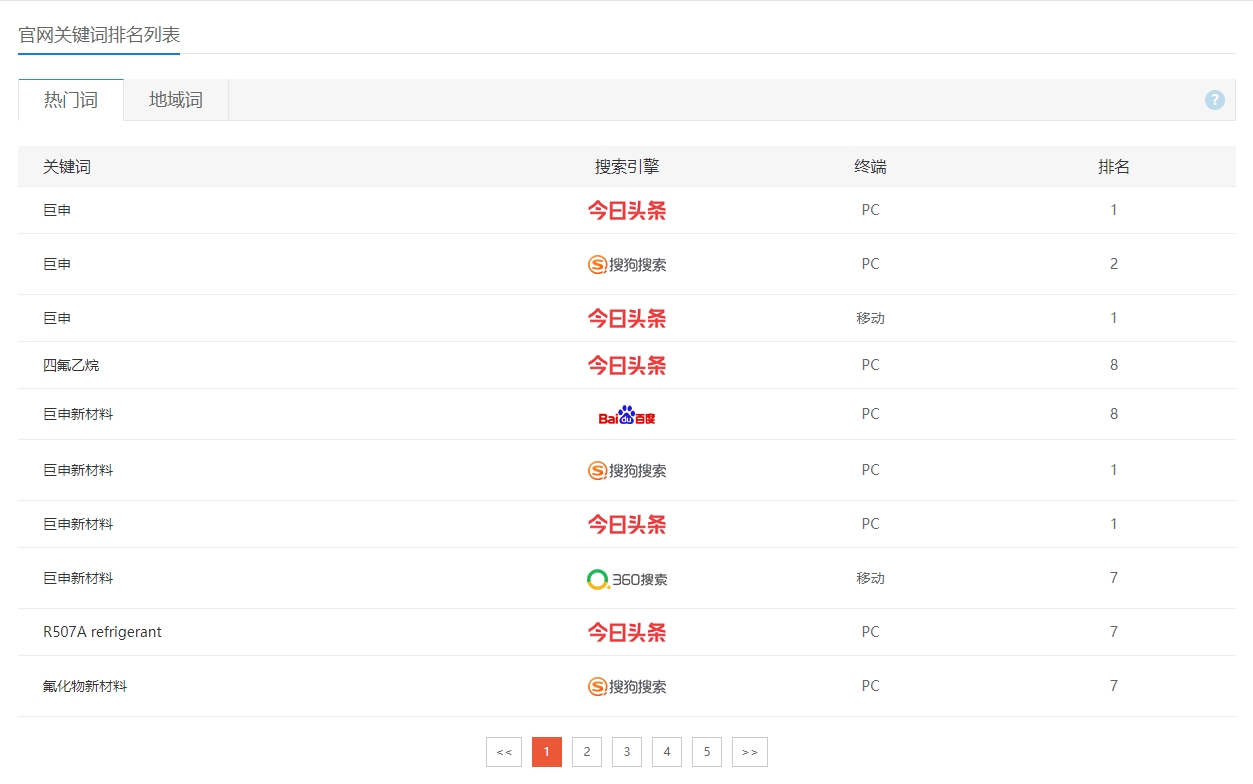Click Sogou logo in 氟化物新材料 row

(x=626, y=686)
